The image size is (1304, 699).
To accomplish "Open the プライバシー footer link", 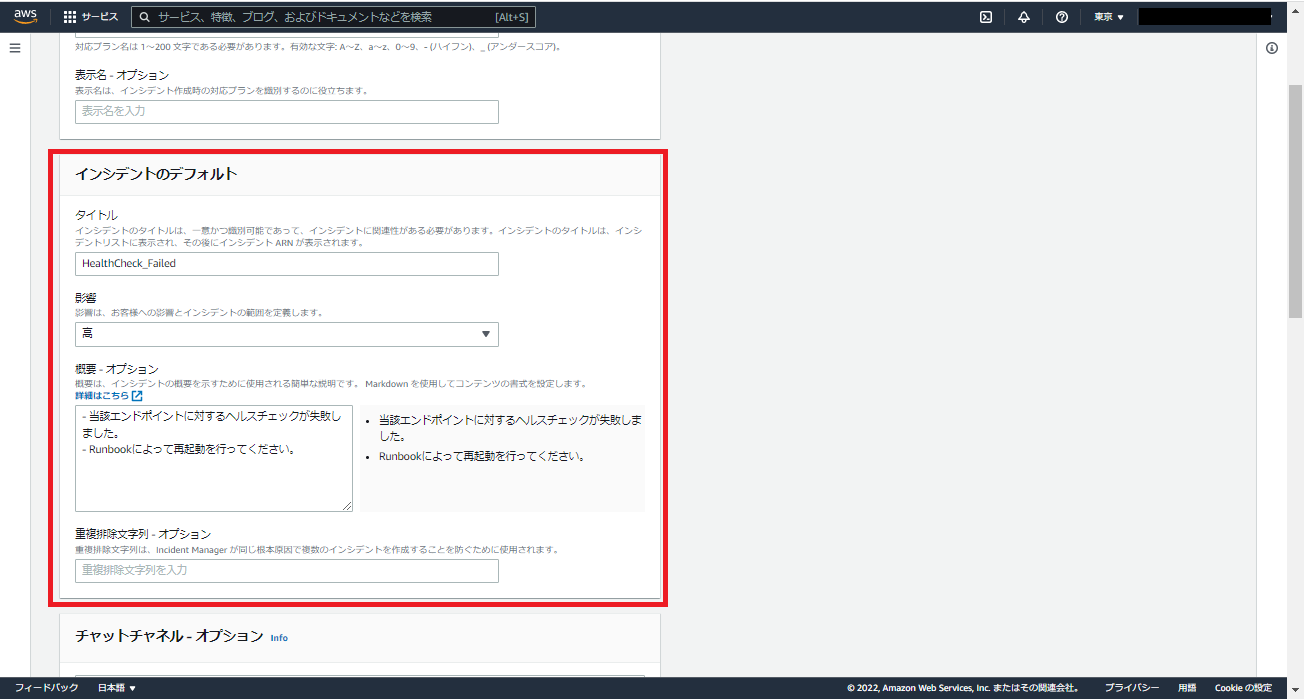I will click(1132, 688).
